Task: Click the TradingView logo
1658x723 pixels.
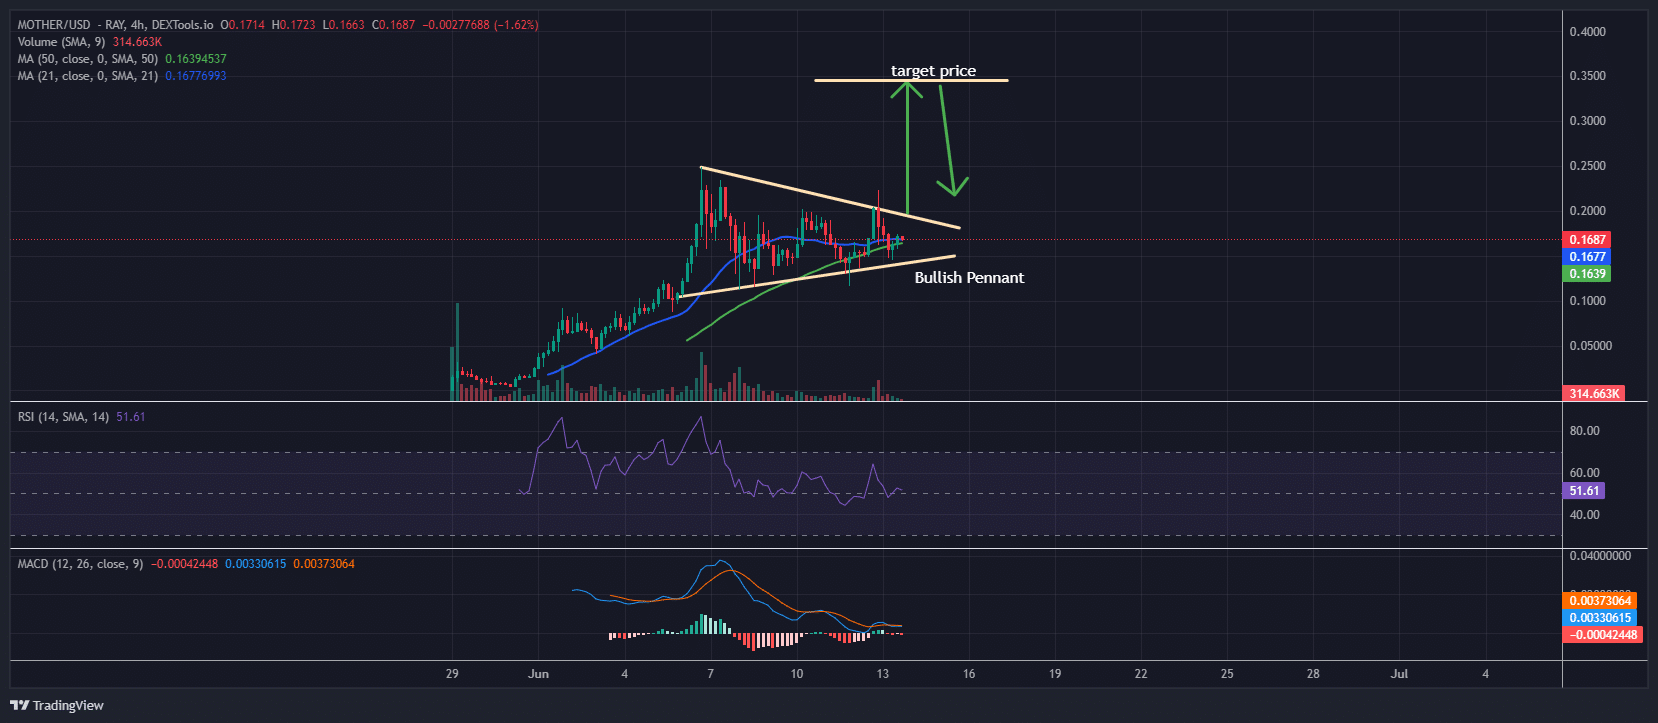Action: click(x=57, y=705)
